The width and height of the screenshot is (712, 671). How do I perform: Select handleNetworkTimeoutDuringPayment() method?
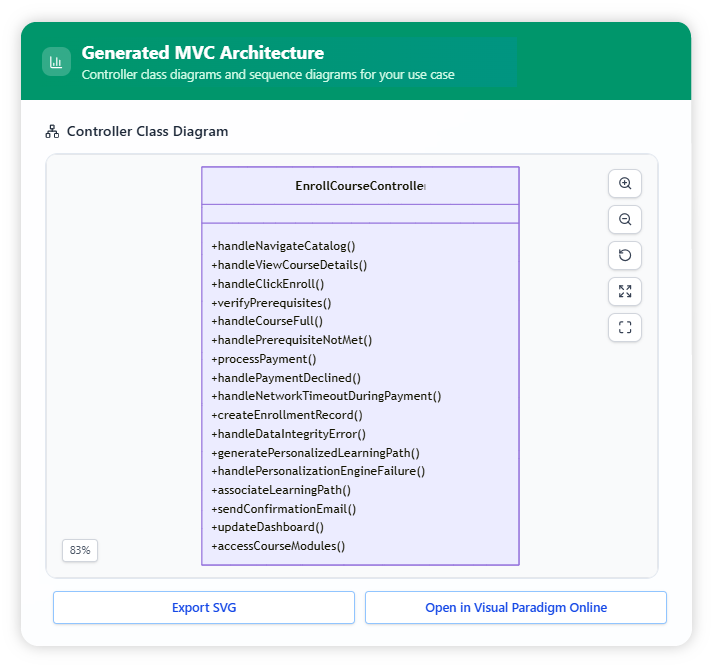pos(326,396)
